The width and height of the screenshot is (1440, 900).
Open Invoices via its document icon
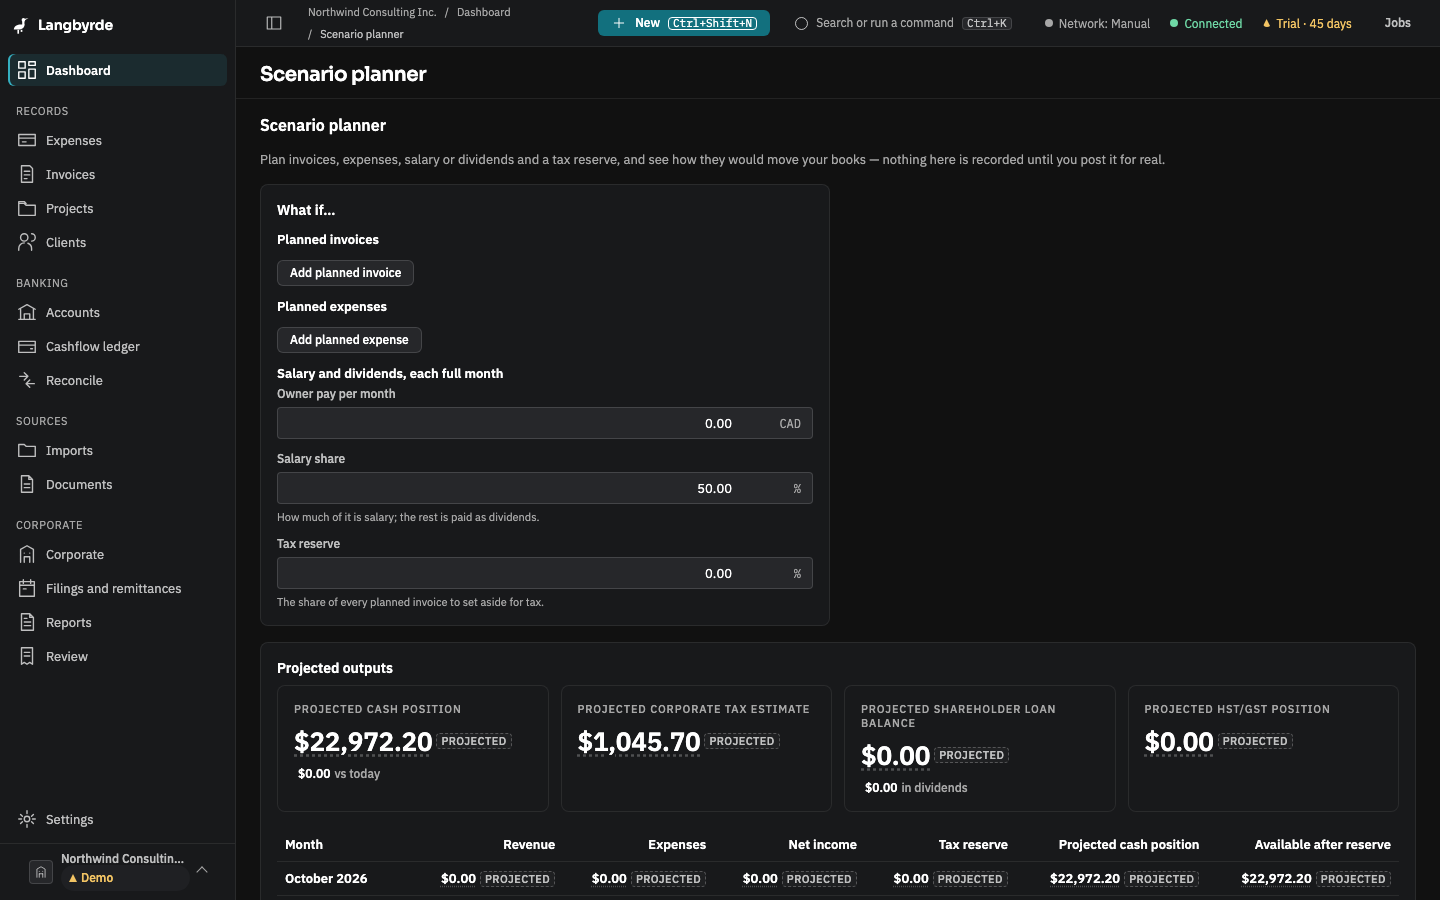(x=27, y=174)
